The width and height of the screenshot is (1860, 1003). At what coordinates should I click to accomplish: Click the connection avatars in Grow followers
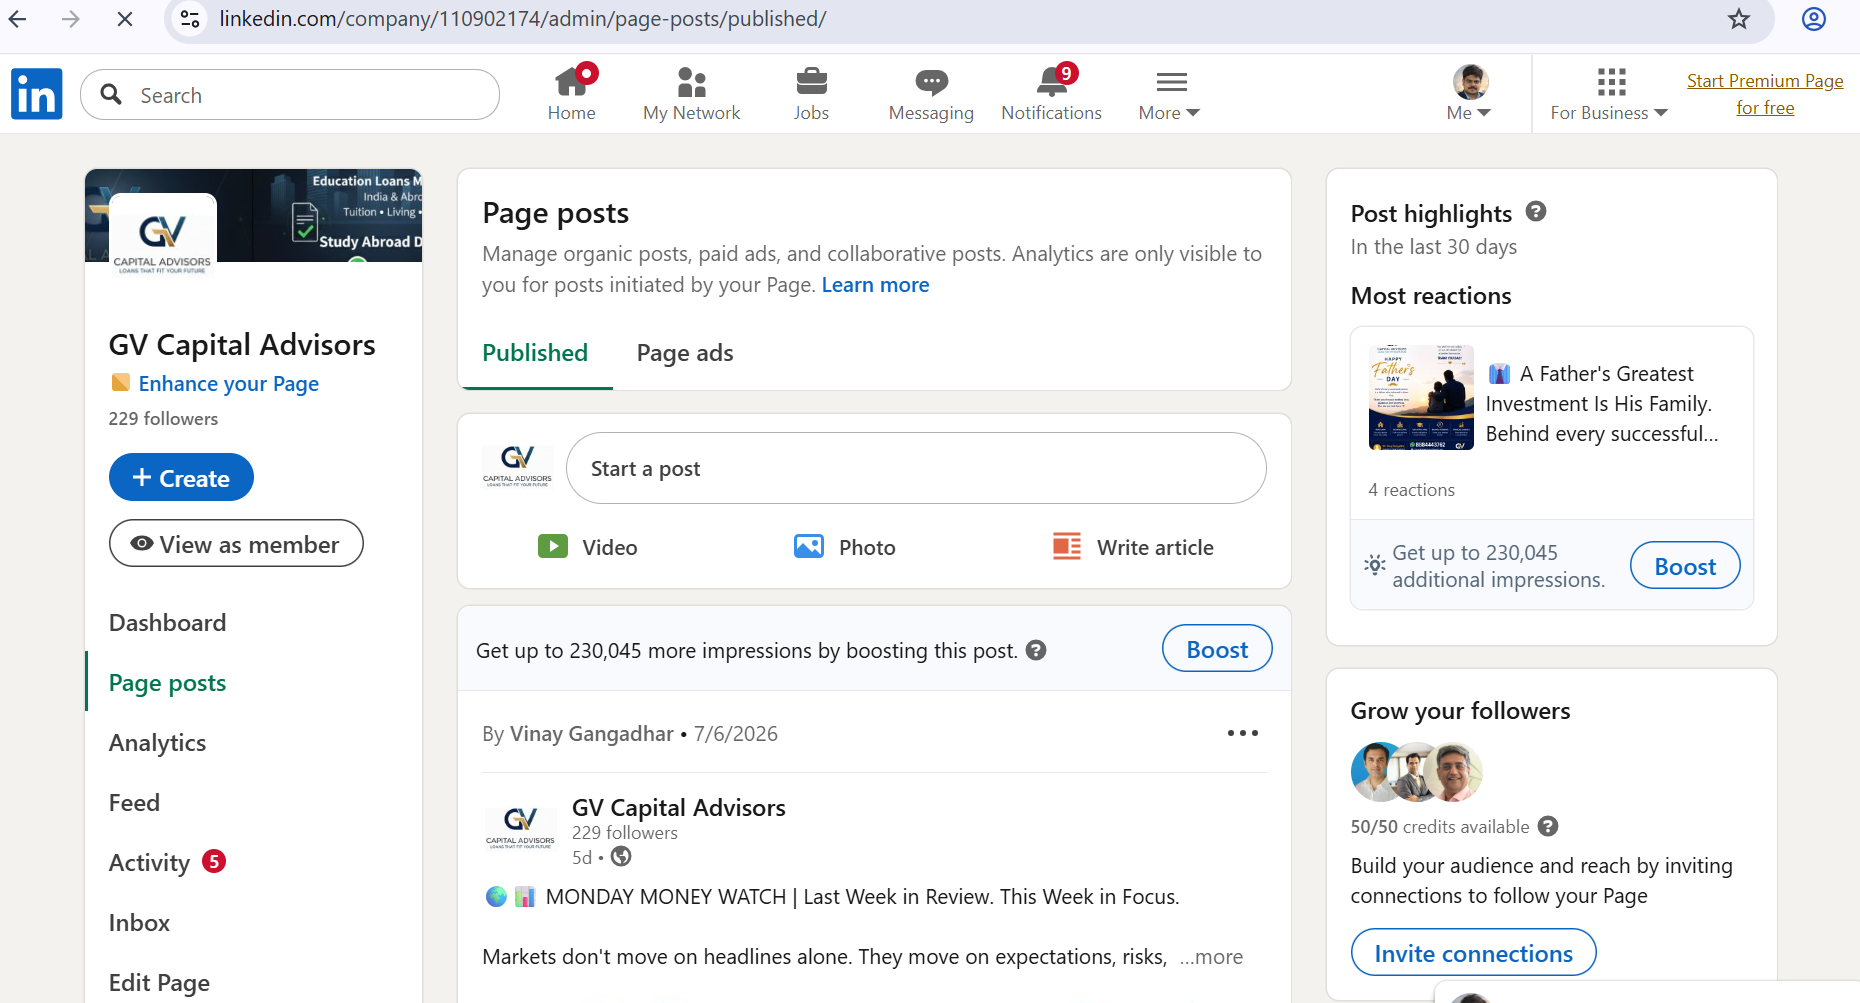(x=1416, y=772)
